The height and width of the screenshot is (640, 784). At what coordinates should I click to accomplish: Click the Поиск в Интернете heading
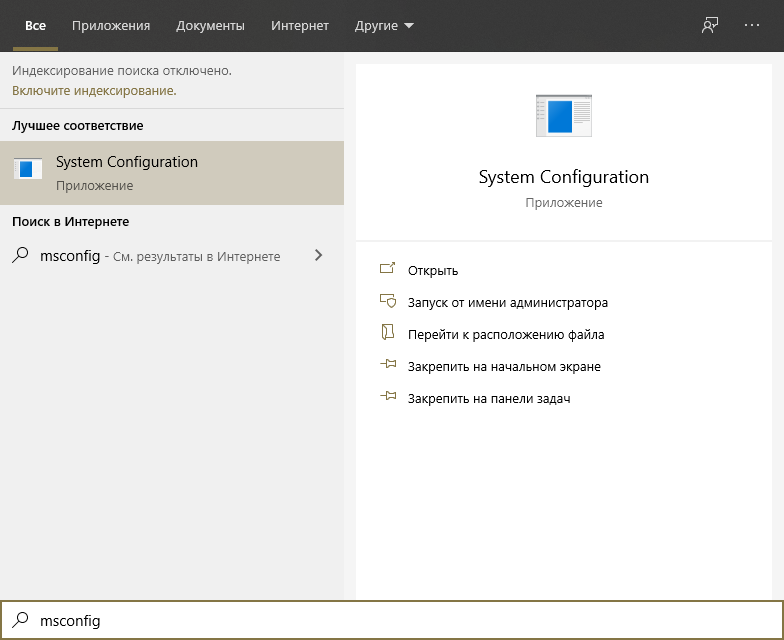click(x=70, y=222)
